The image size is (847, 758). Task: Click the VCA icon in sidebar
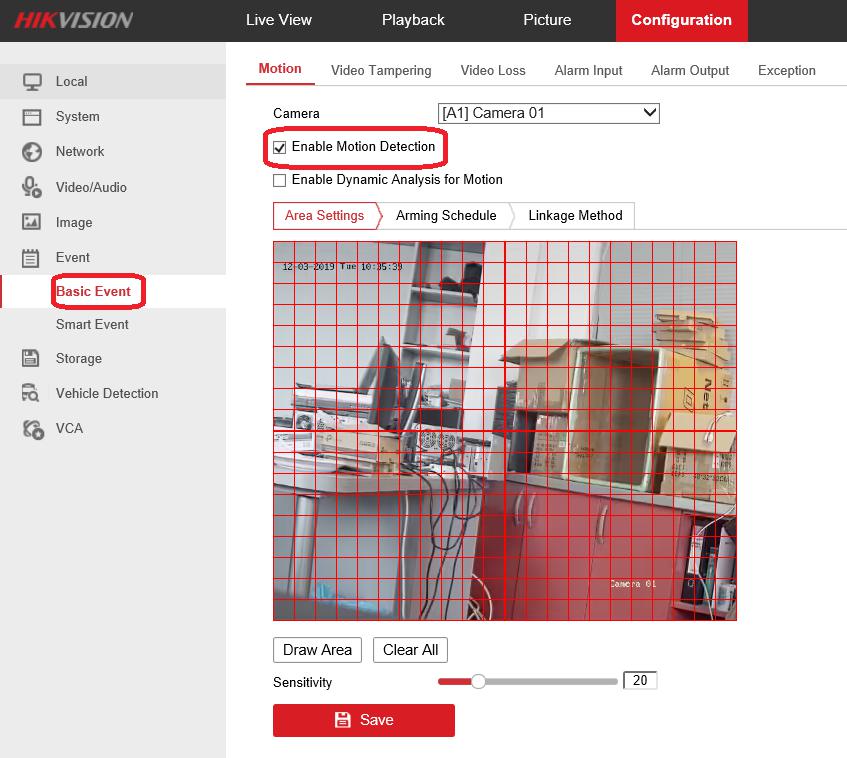32,428
